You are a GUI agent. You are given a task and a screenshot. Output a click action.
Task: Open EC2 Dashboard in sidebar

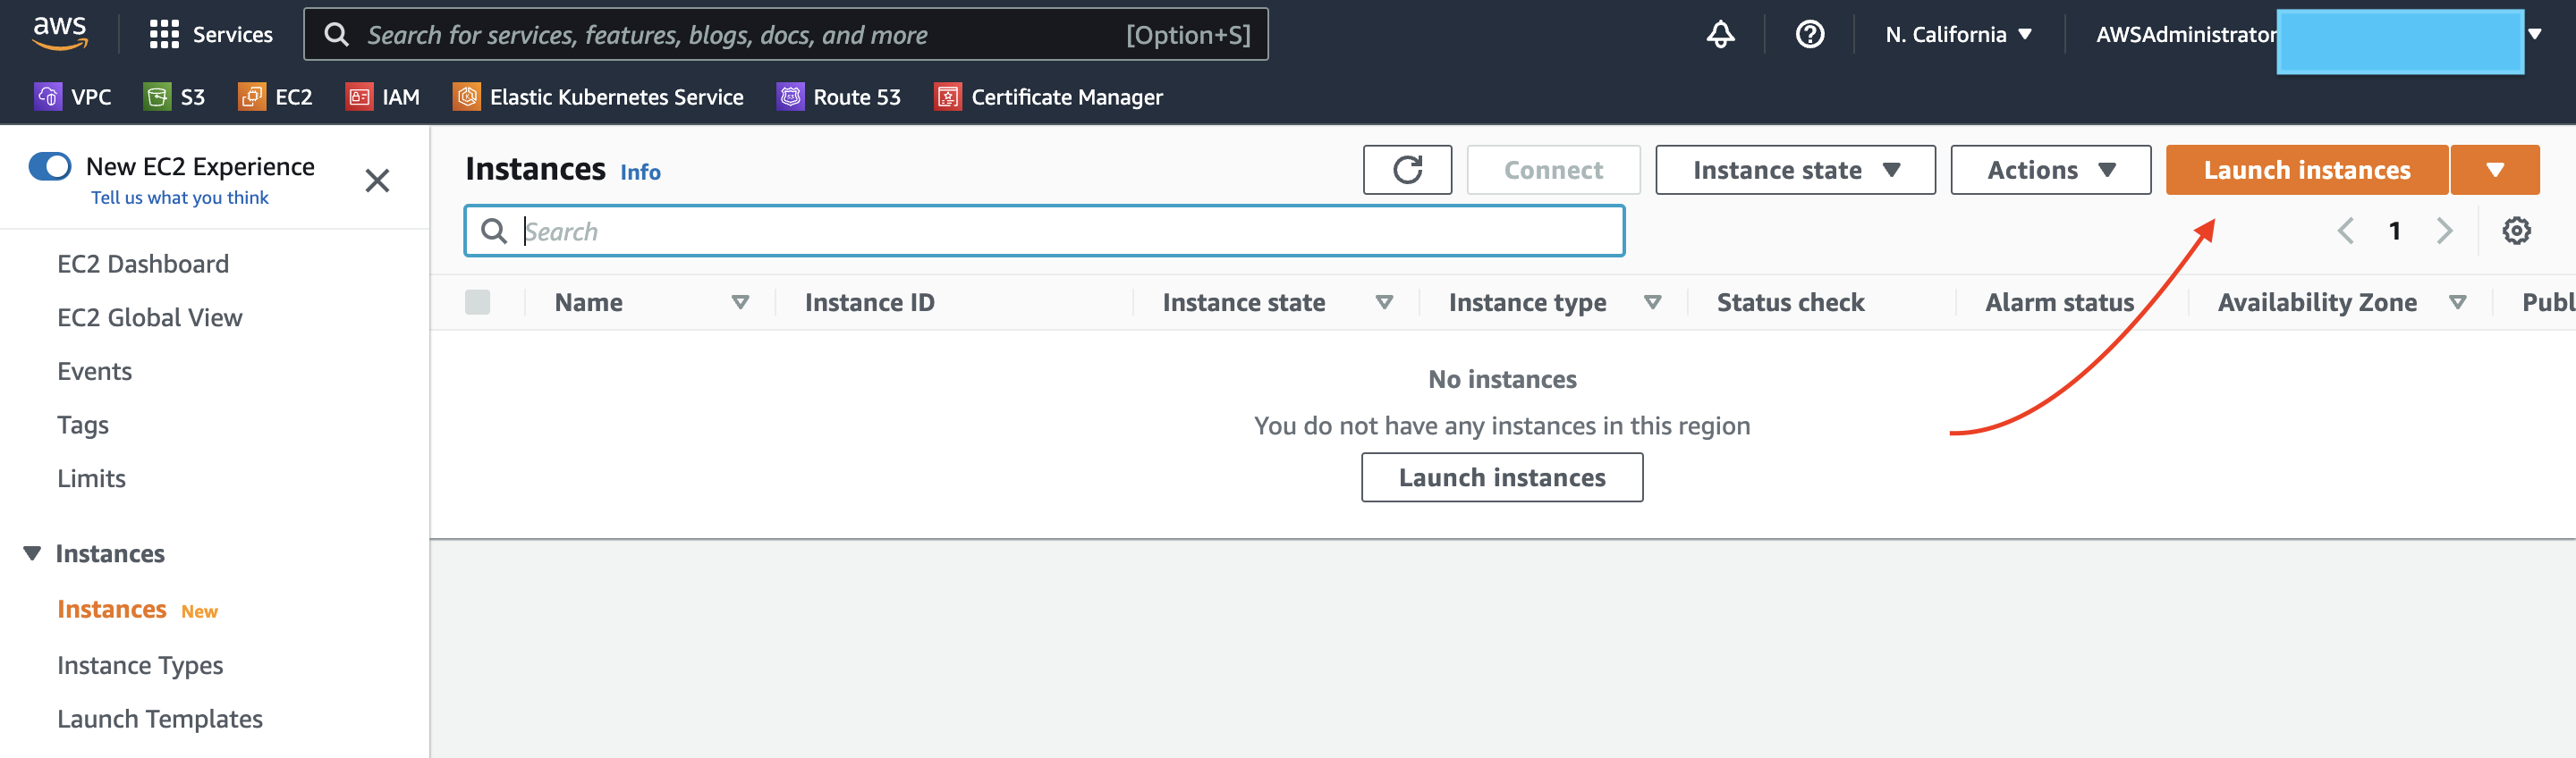[x=143, y=264]
